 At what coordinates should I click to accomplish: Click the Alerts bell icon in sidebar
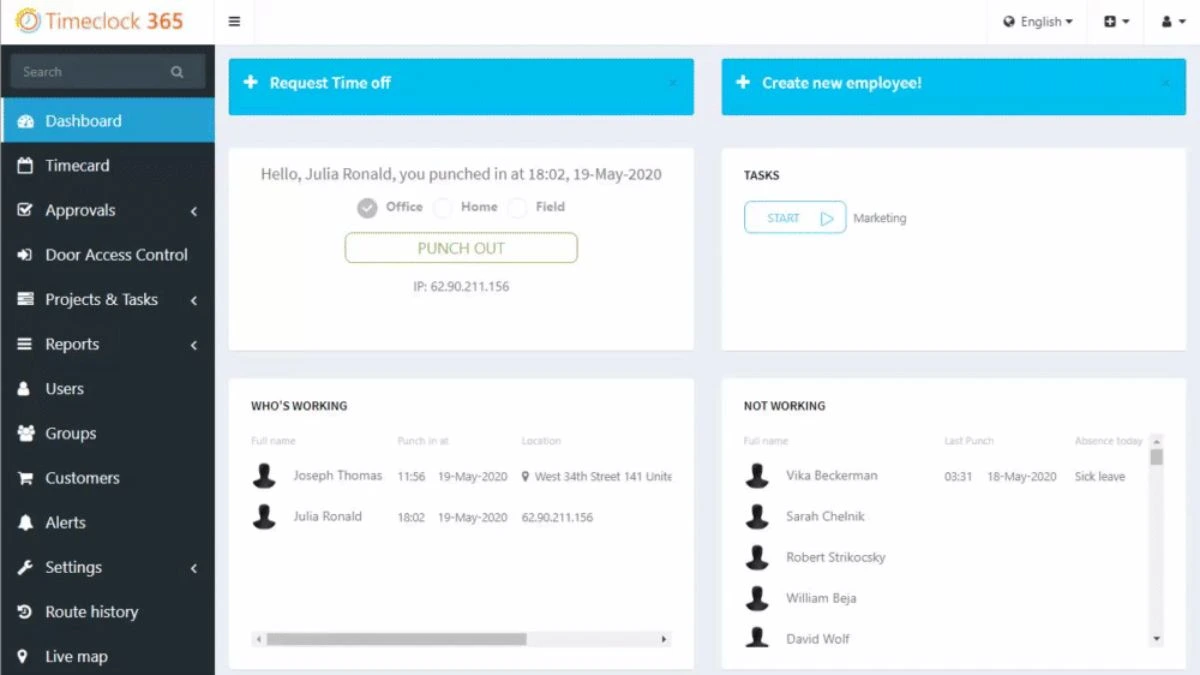[x=25, y=523]
